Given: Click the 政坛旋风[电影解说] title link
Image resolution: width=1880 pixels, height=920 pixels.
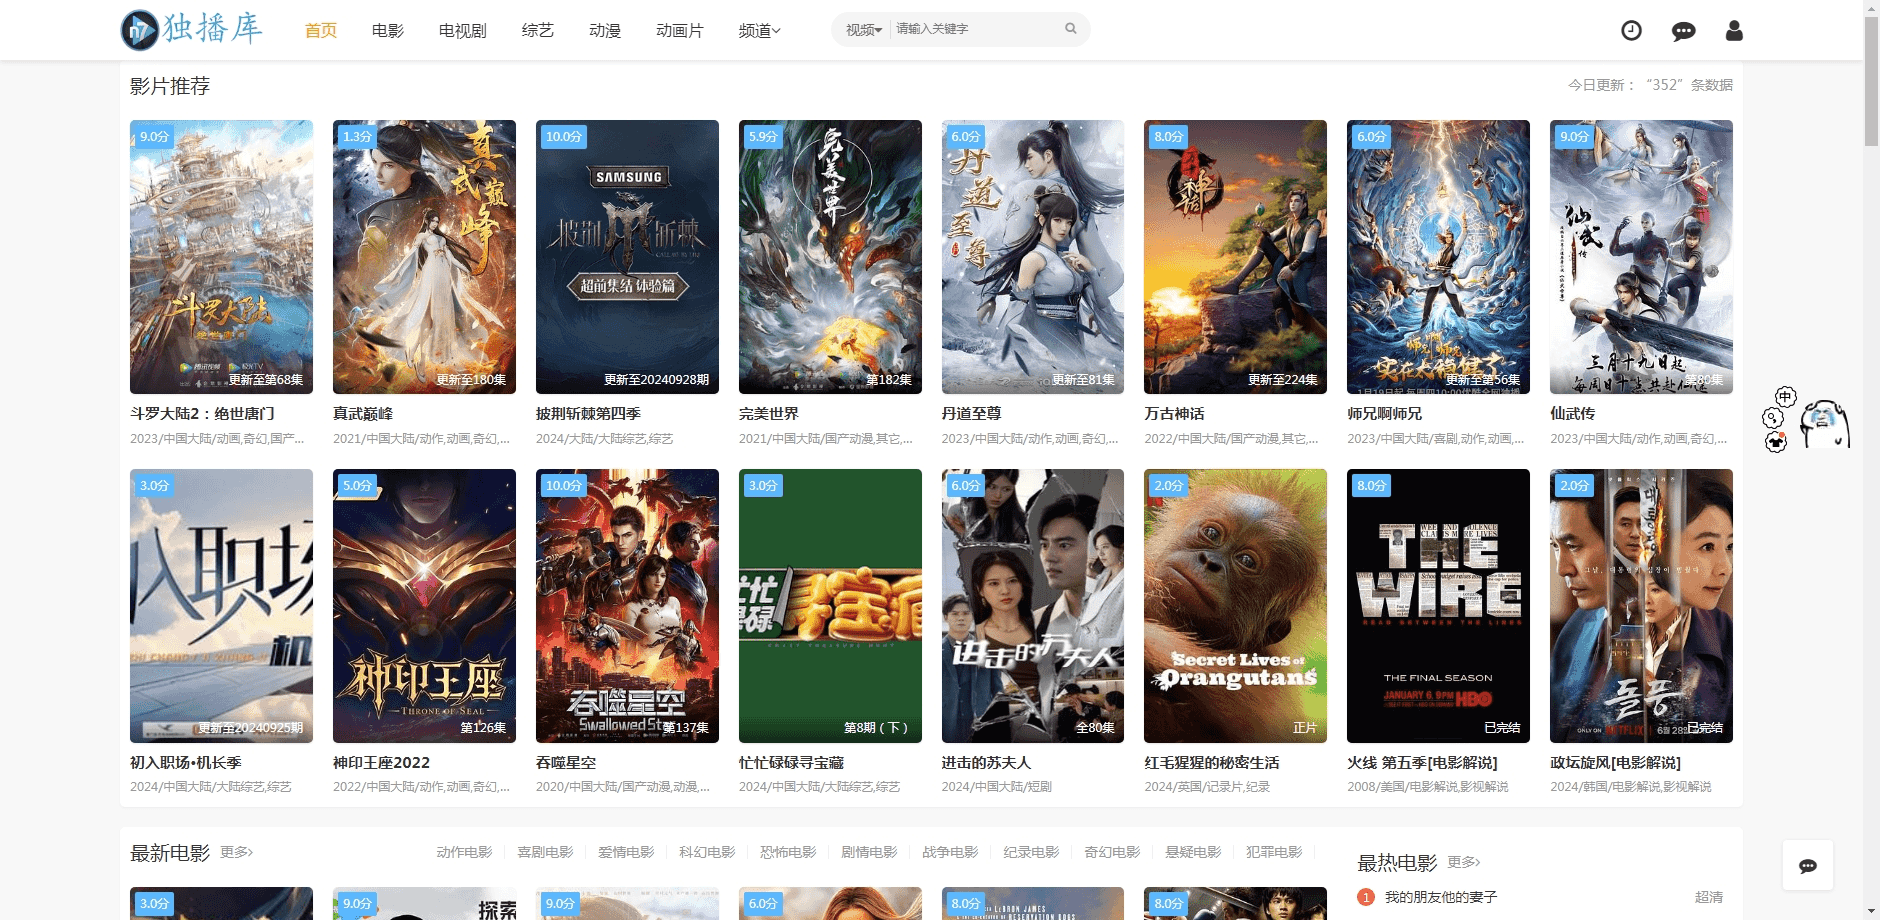Looking at the screenshot, I should pyautogui.click(x=1615, y=762).
